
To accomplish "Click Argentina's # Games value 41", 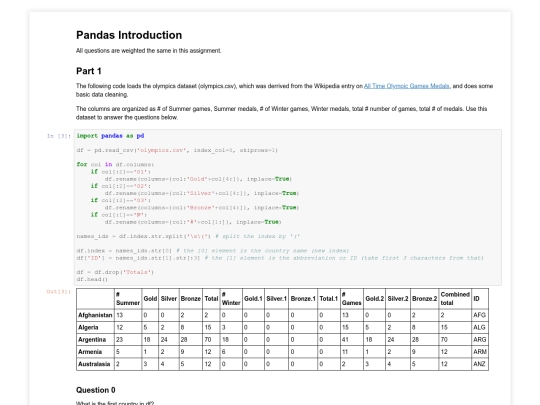I will tap(352, 340).
